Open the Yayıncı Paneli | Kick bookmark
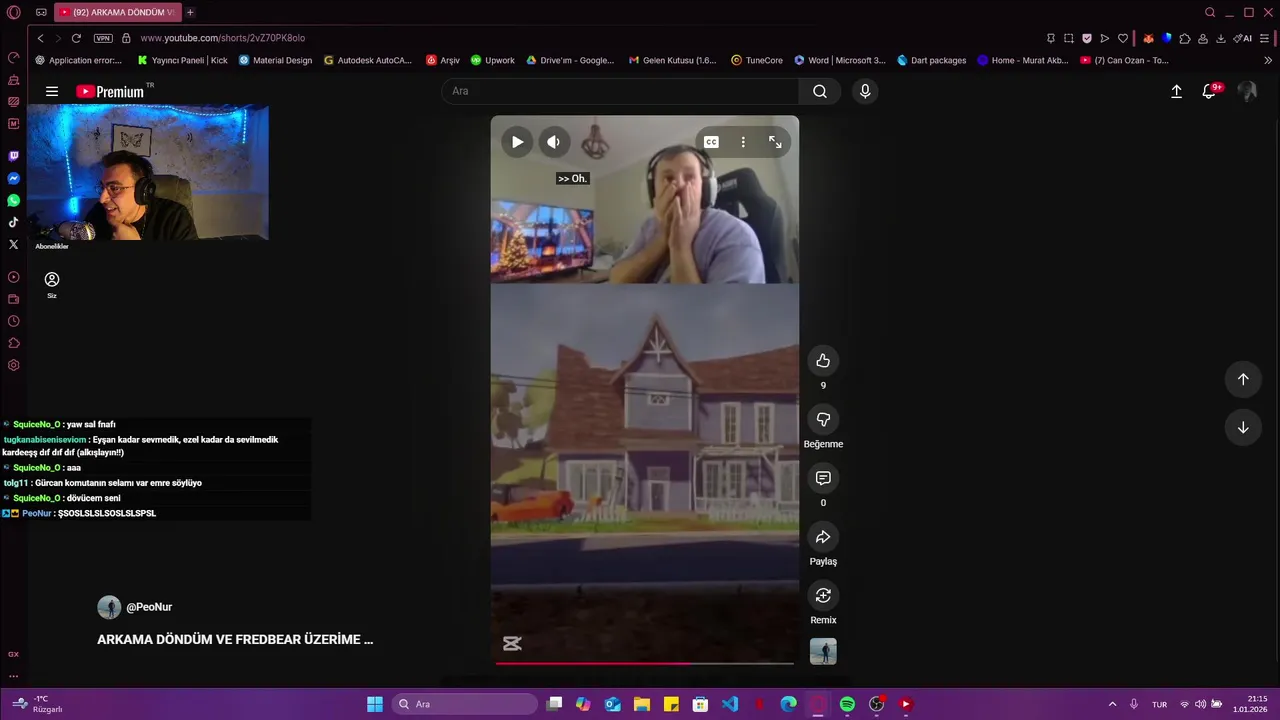 pyautogui.click(x=183, y=60)
